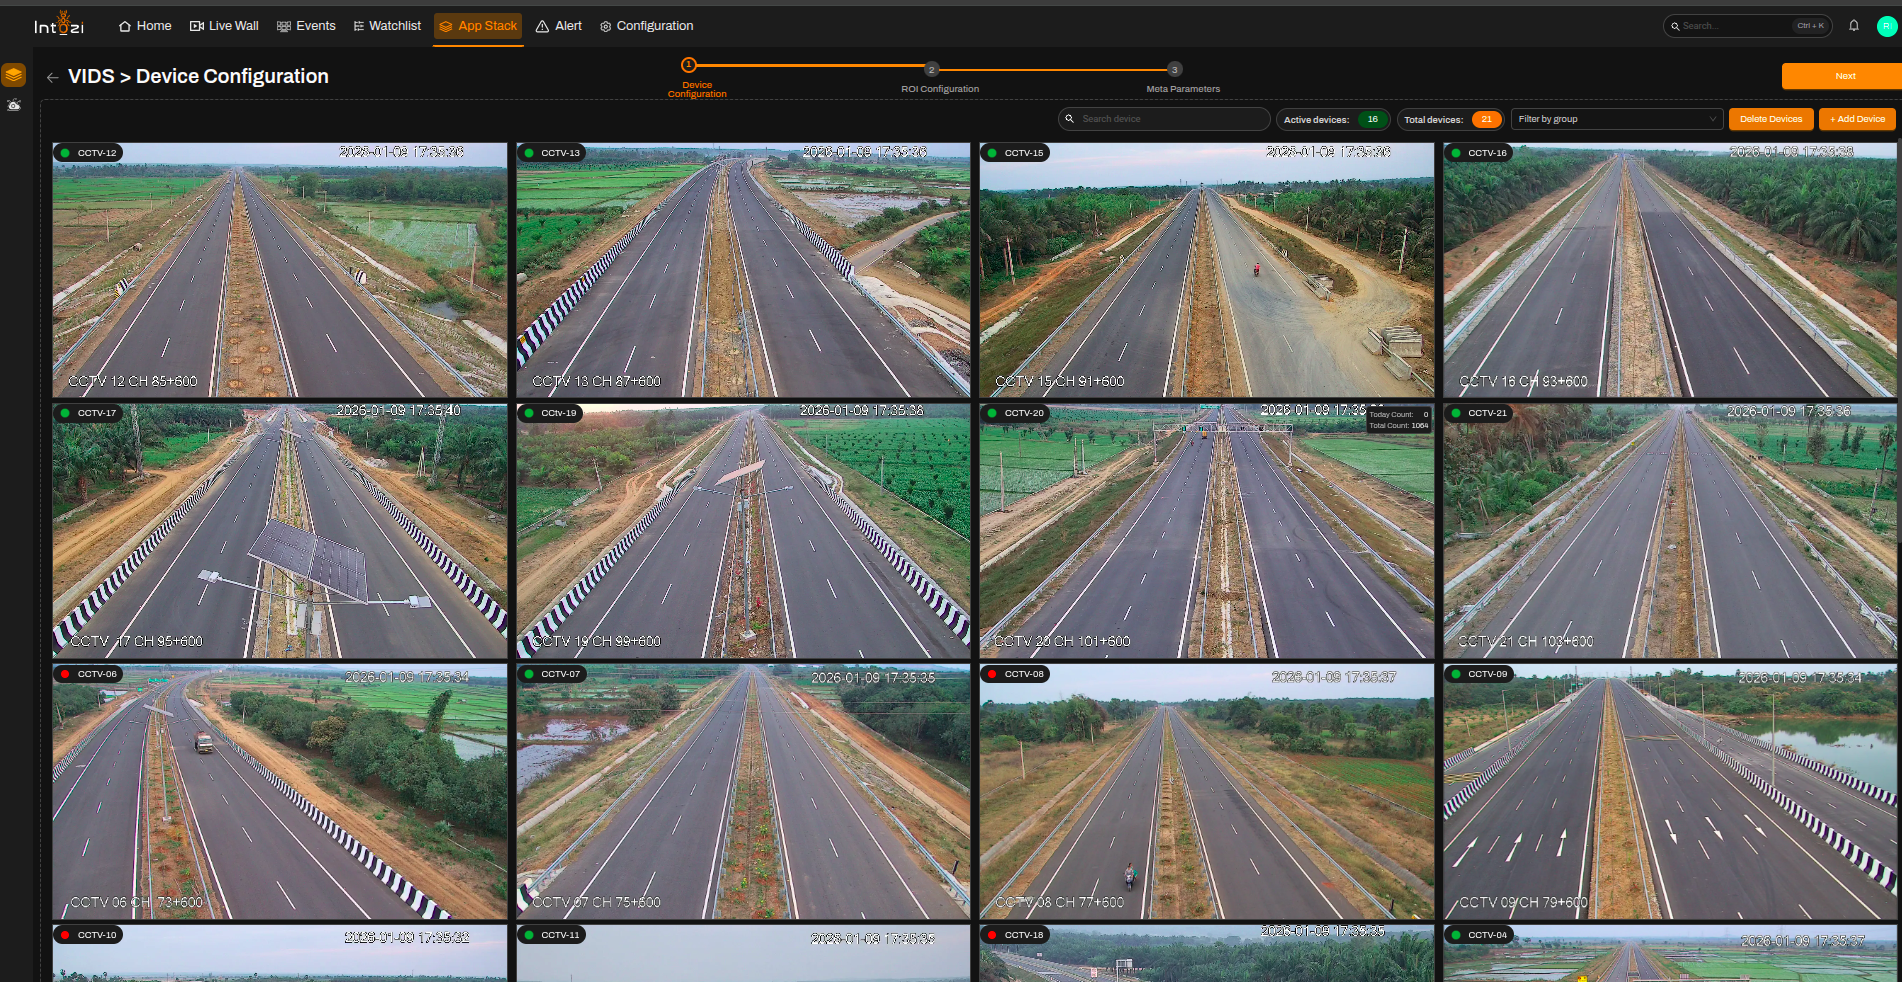This screenshot has width=1902, height=982.
Task: Click the green user avatar icon
Action: click(x=1887, y=26)
